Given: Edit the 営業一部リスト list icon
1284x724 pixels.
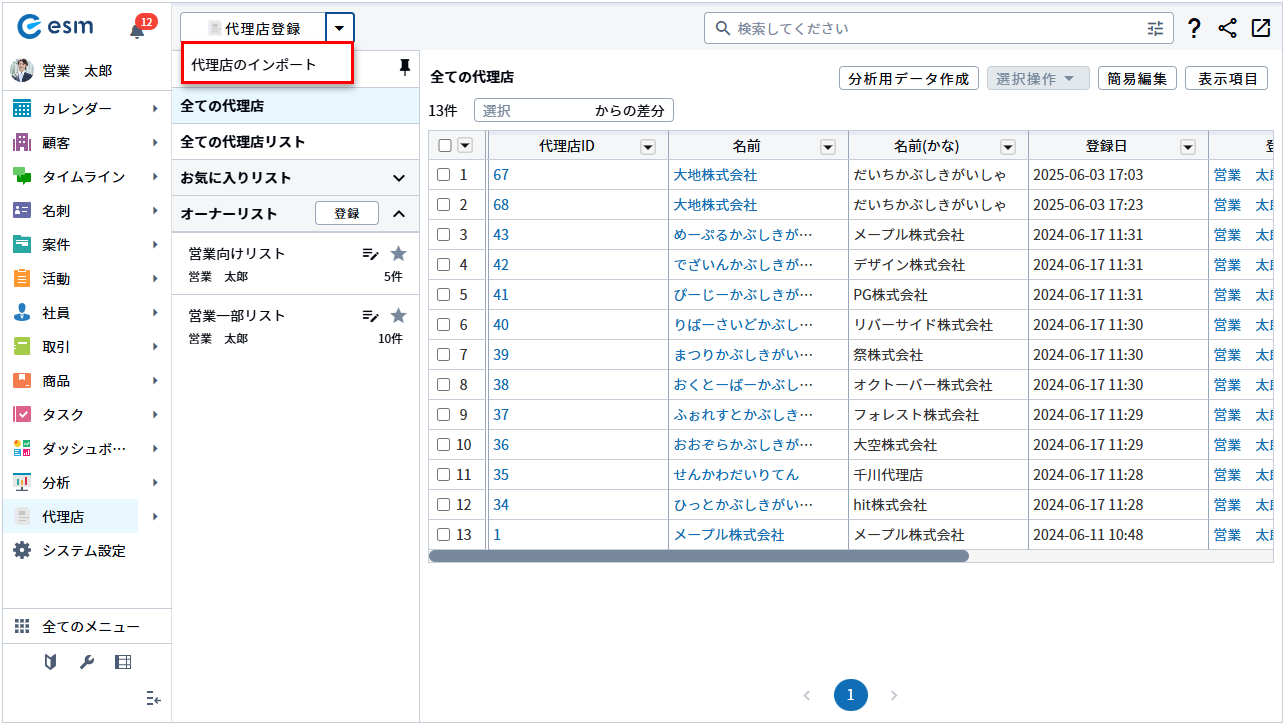Looking at the screenshot, I should (x=370, y=316).
